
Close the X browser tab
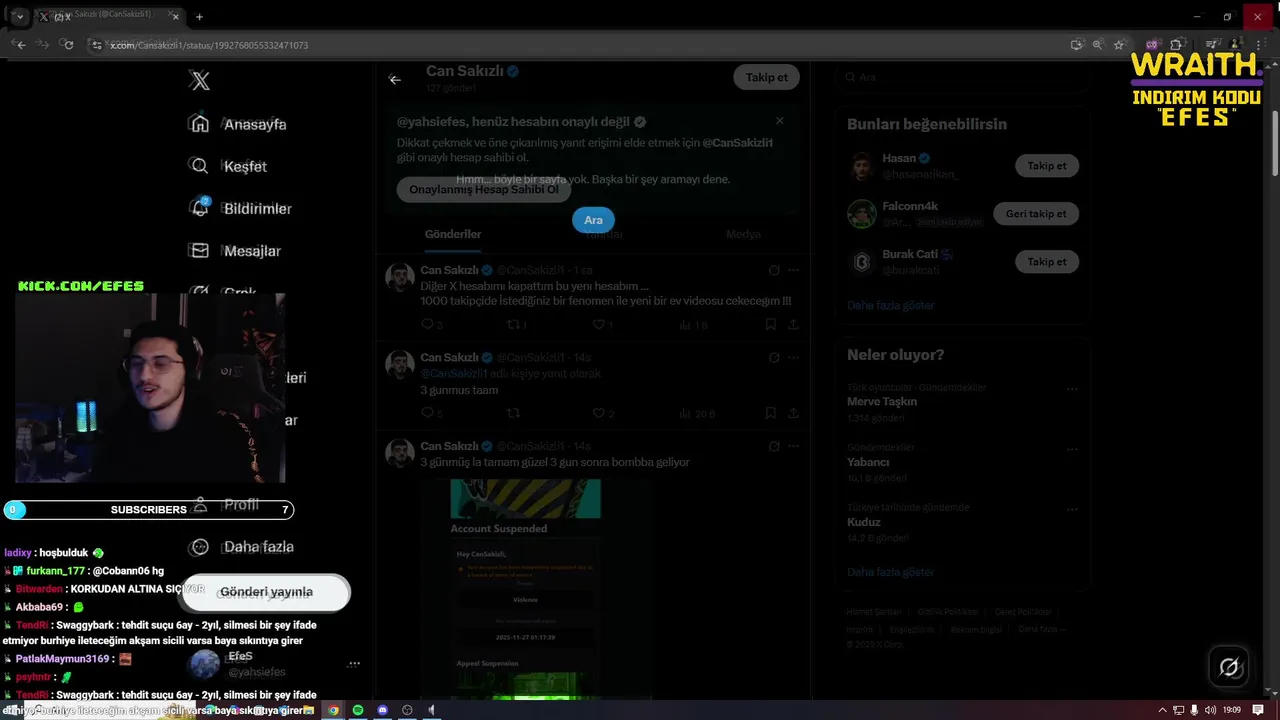[174, 16]
